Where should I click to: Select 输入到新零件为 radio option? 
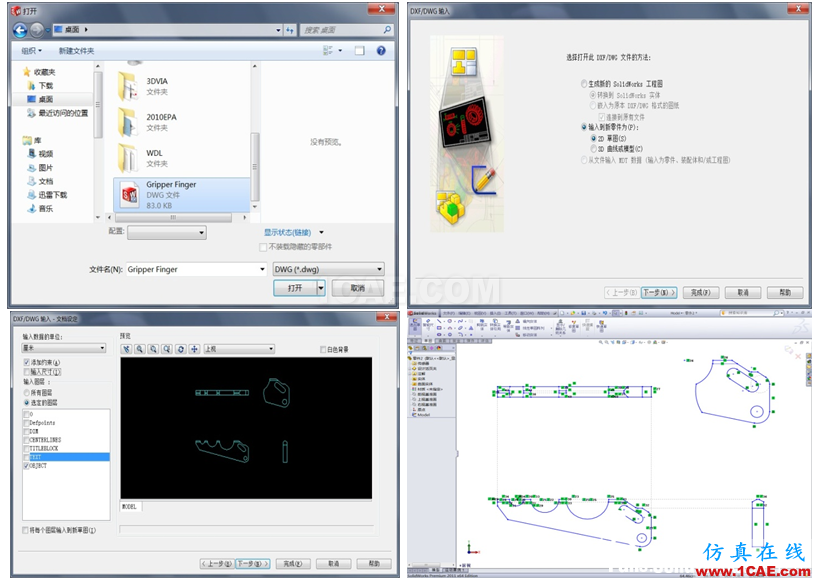584,127
